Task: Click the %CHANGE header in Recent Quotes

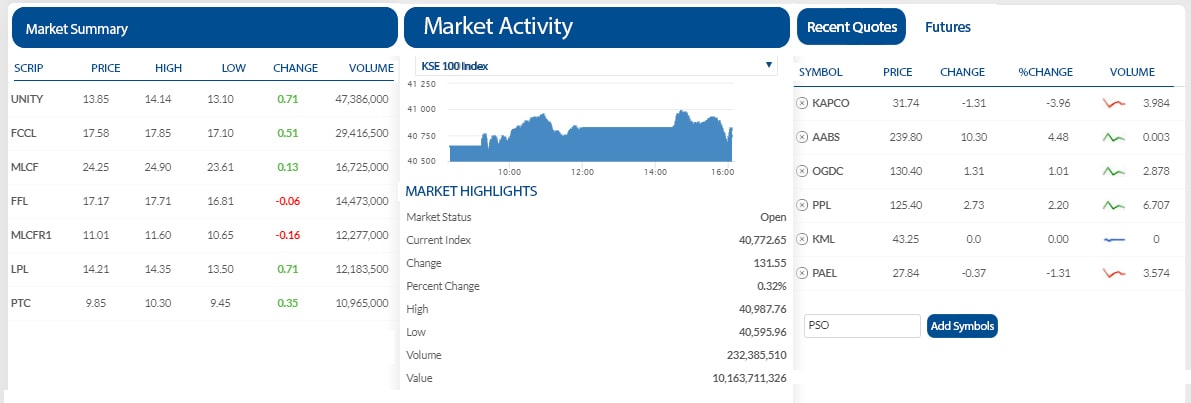Action: [1046, 72]
